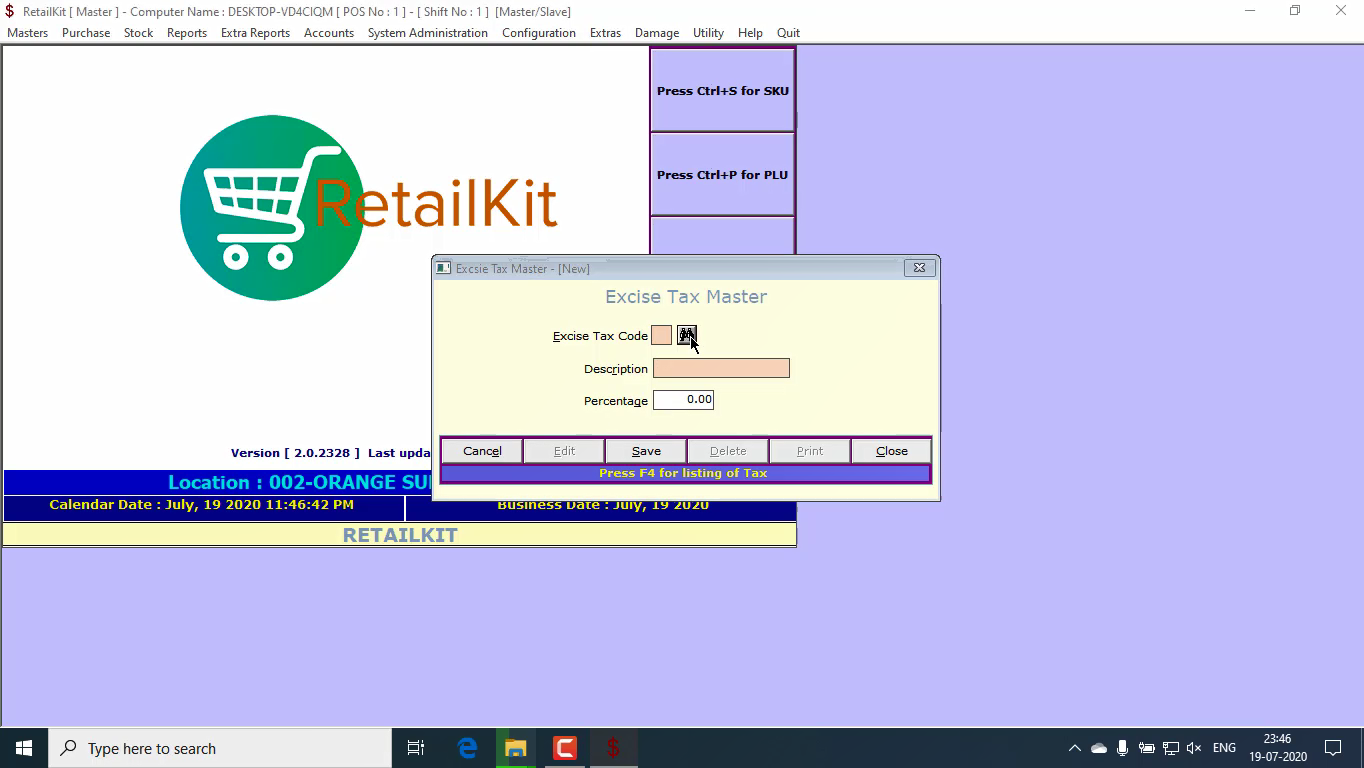The image size is (1364, 768).
Task: Open the OneDrive cloud tray icon
Action: coord(1099,748)
